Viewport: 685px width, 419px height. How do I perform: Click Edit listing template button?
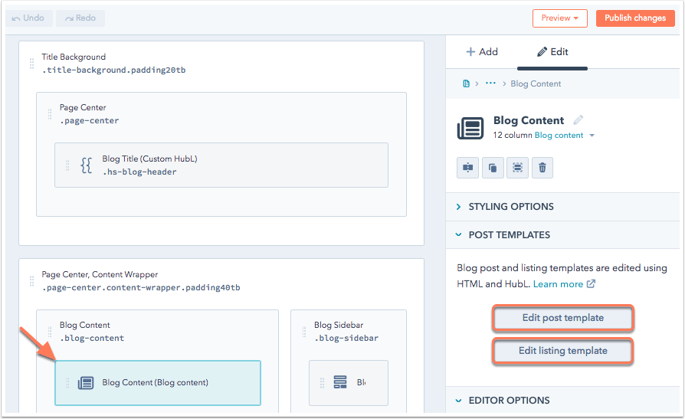click(x=563, y=350)
